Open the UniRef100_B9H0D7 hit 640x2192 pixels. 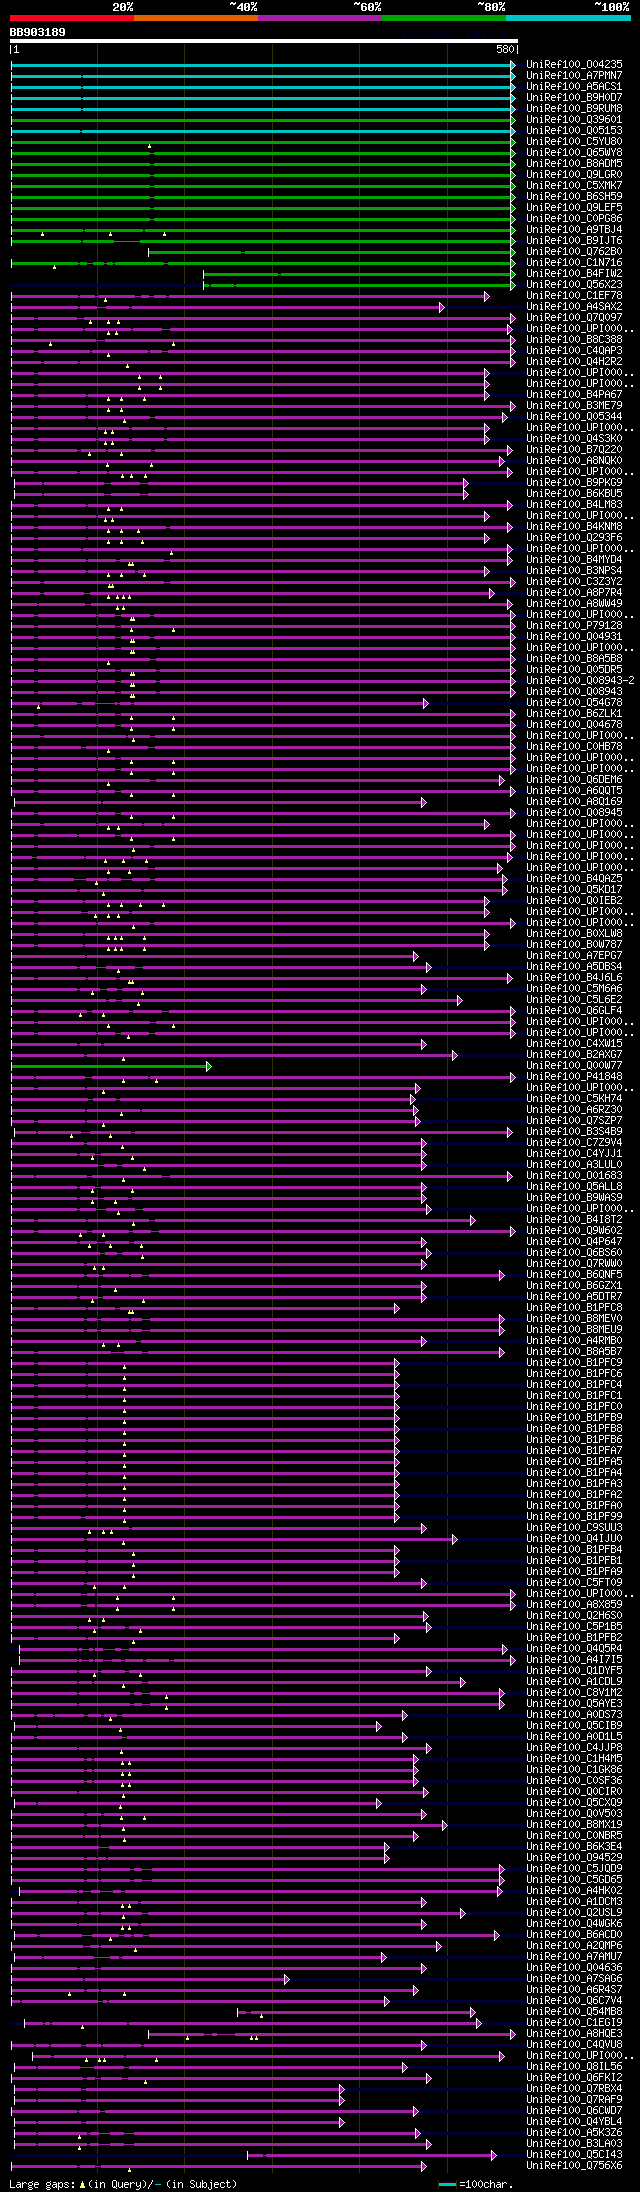(x=574, y=97)
